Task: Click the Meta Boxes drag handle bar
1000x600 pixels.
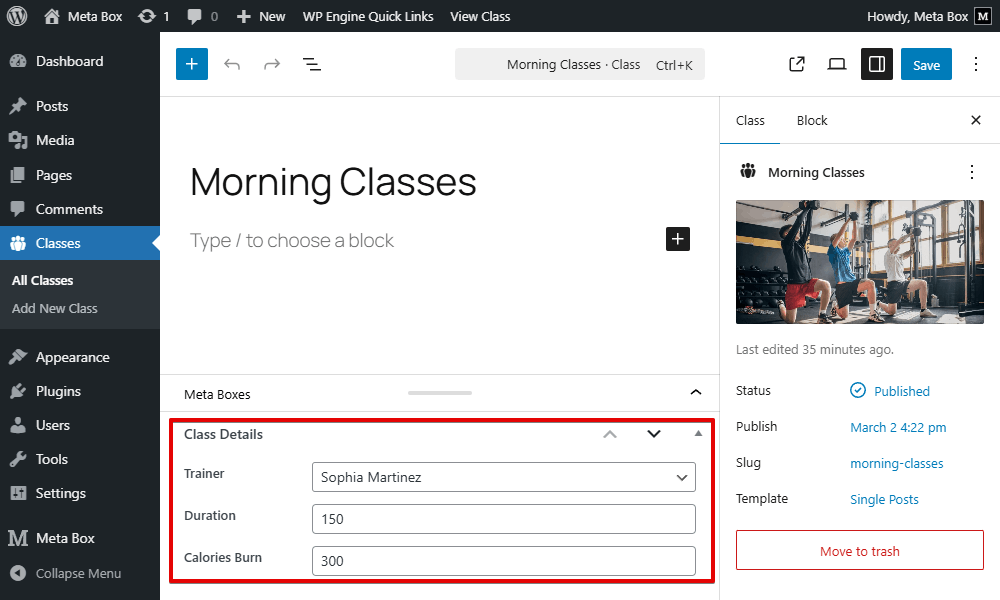Action: pyautogui.click(x=440, y=393)
